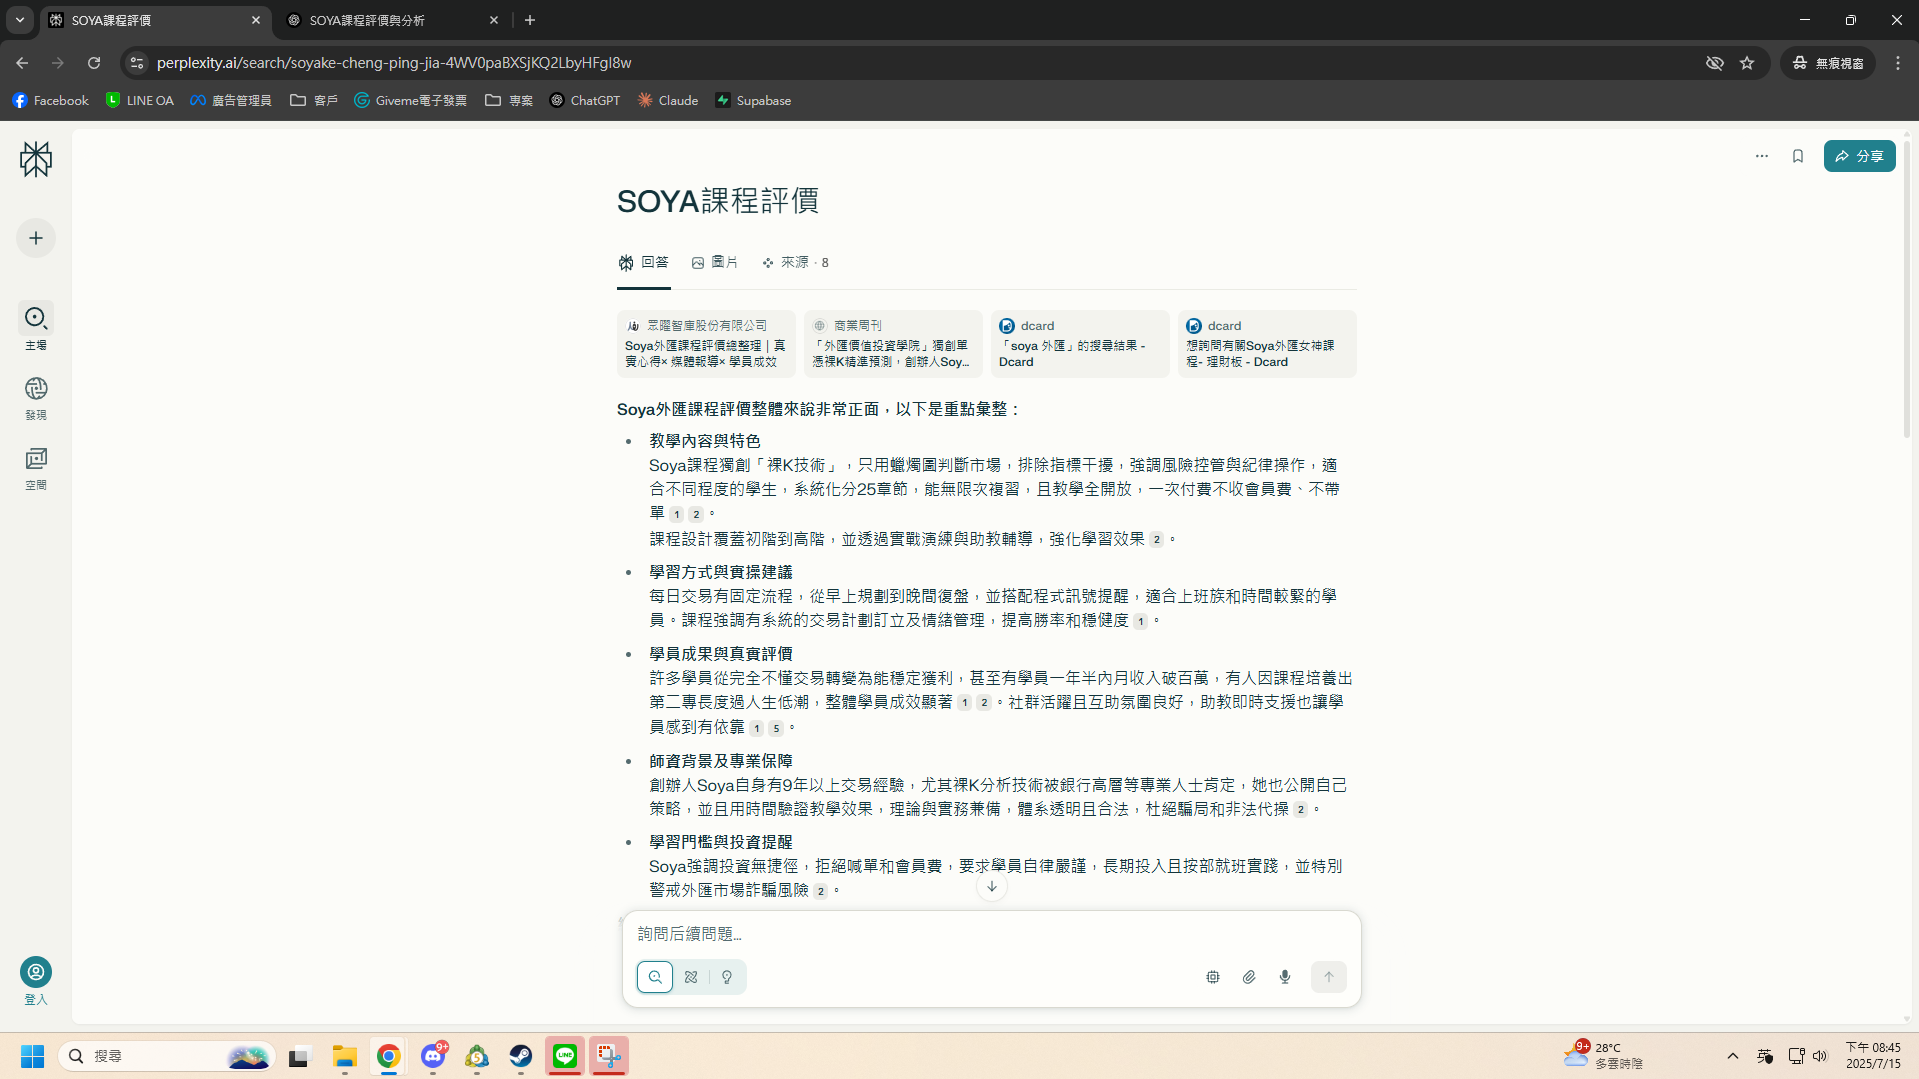Open the Claude bookmark
Screen dimensions: 1919x1079
[x=668, y=100]
